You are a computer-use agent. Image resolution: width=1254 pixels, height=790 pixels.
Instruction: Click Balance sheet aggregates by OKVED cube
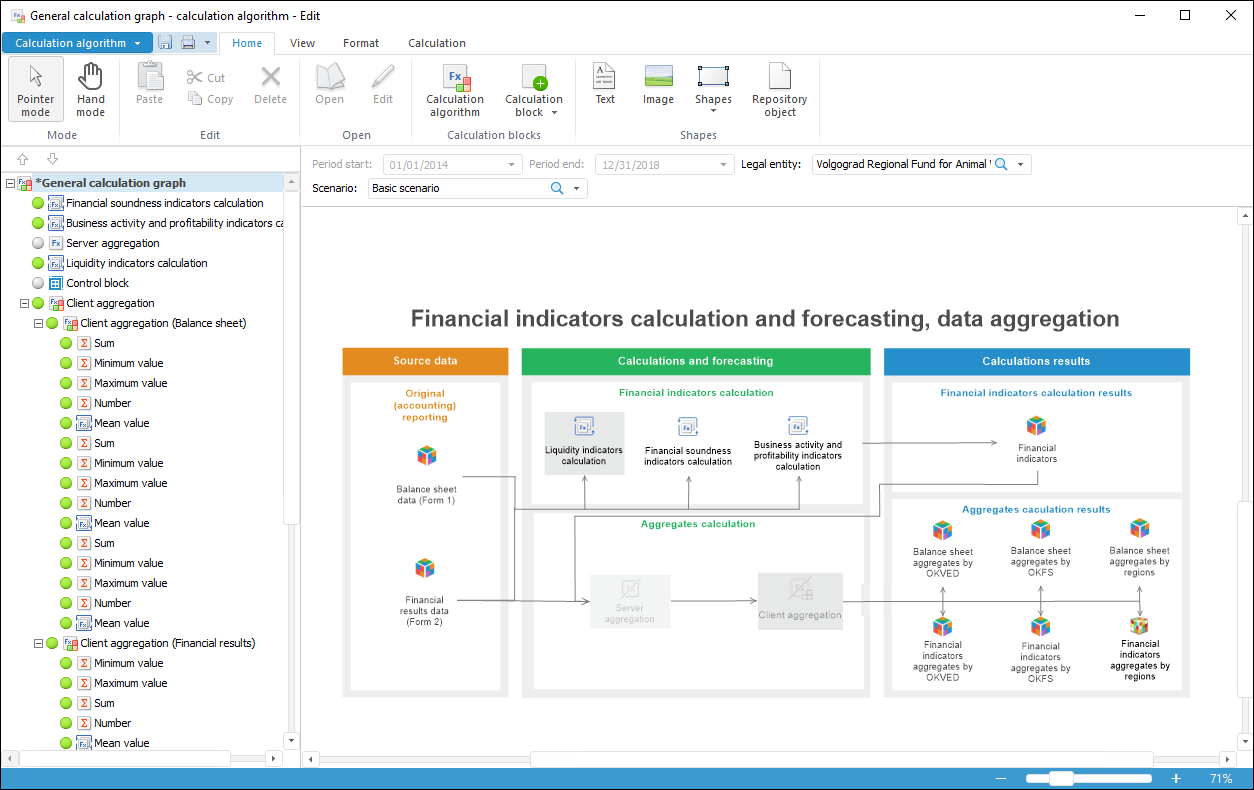[x=942, y=530]
